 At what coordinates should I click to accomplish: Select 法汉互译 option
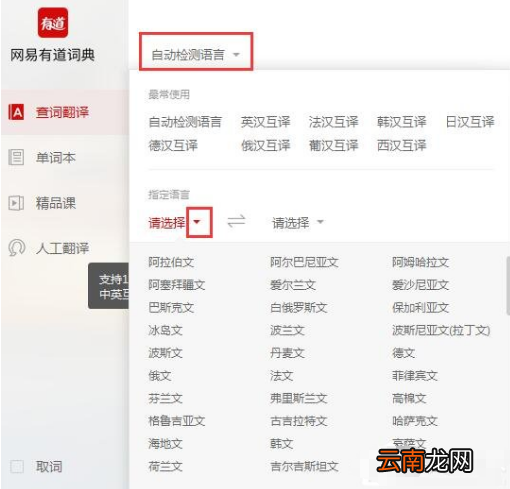click(x=333, y=122)
